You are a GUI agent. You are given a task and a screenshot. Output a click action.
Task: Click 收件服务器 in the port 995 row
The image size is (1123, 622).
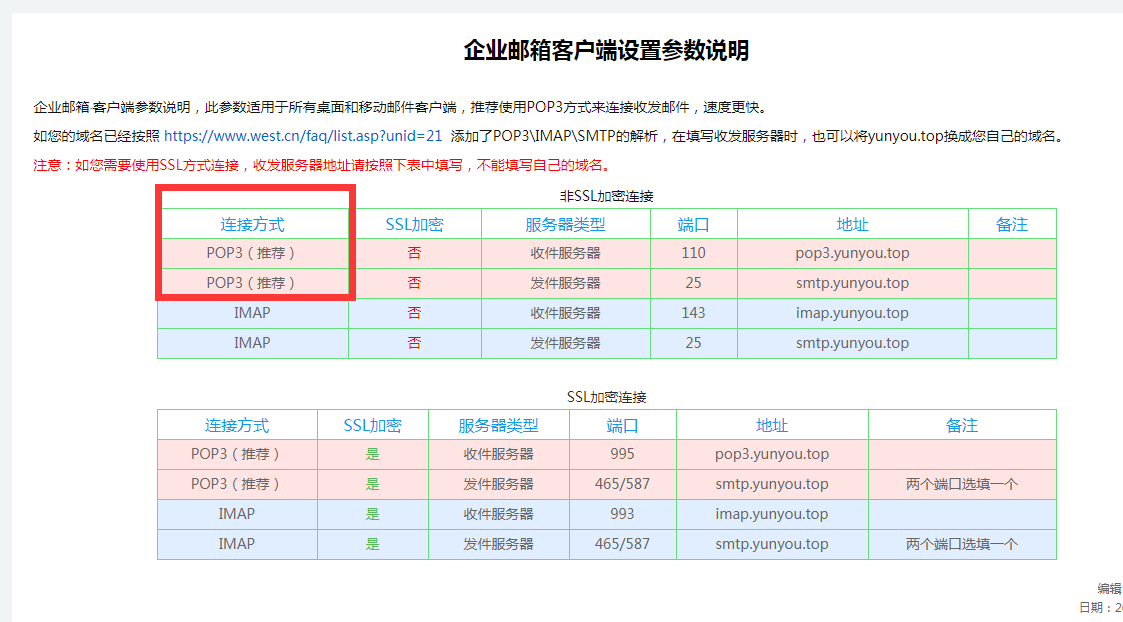(x=498, y=454)
